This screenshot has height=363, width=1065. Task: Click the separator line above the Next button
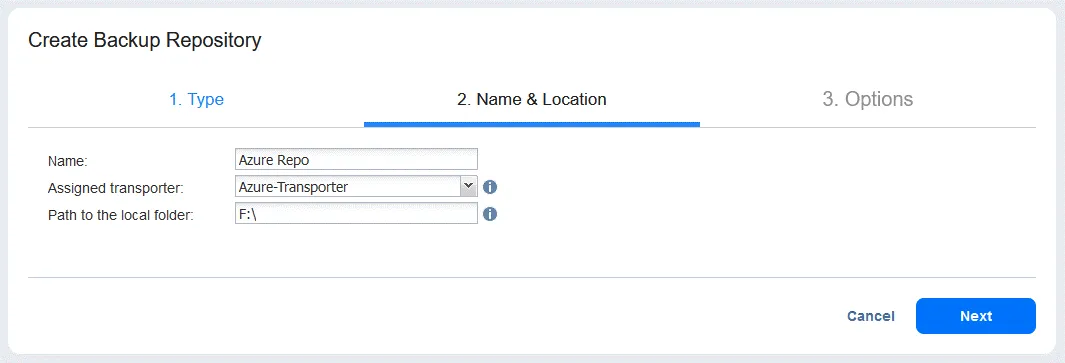[532, 277]
